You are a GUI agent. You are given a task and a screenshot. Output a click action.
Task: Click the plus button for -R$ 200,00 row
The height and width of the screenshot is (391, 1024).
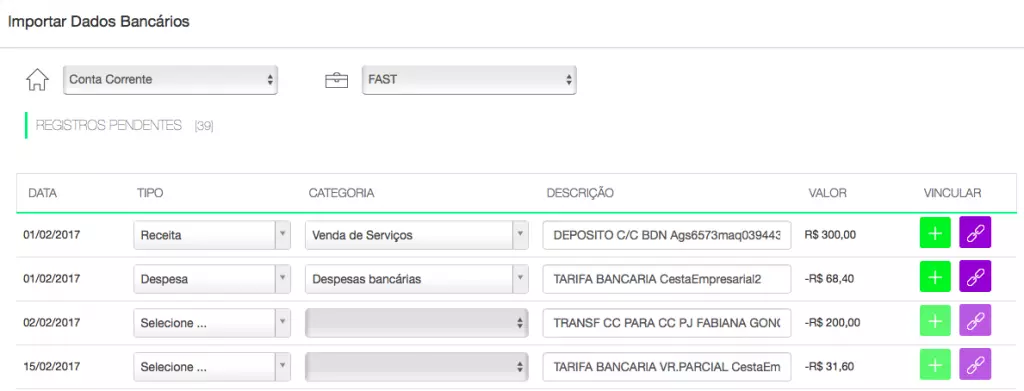(935, 320)
